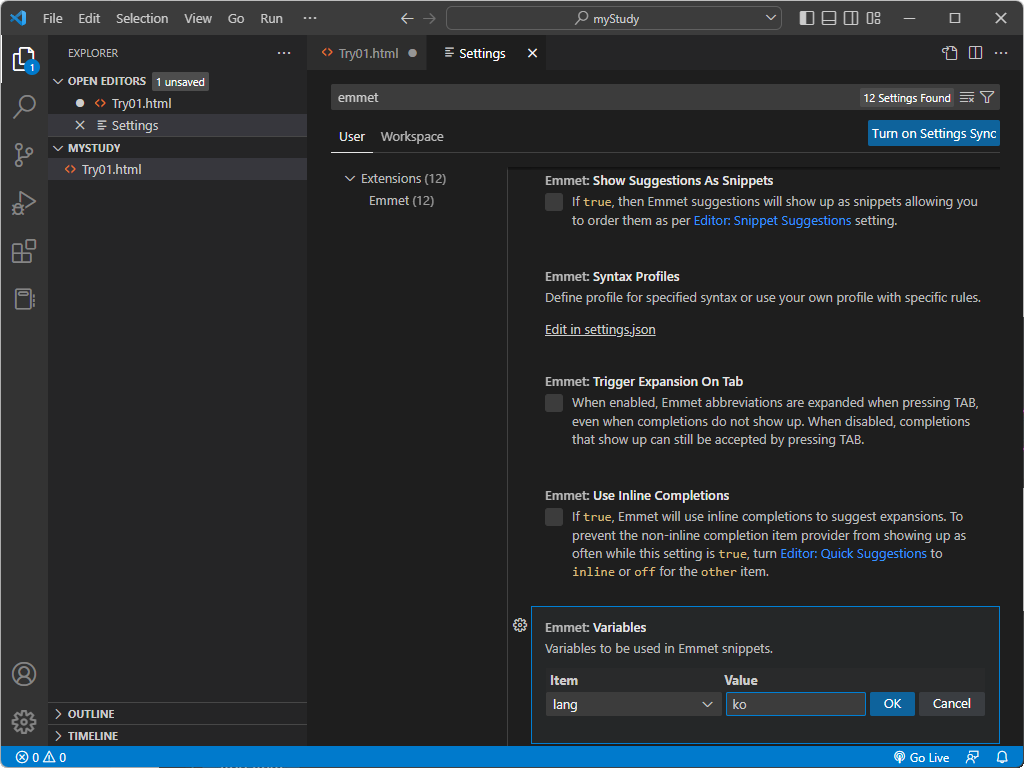Click the Value field containing ko
This screenshot has width=1024, height=768.
795,705
